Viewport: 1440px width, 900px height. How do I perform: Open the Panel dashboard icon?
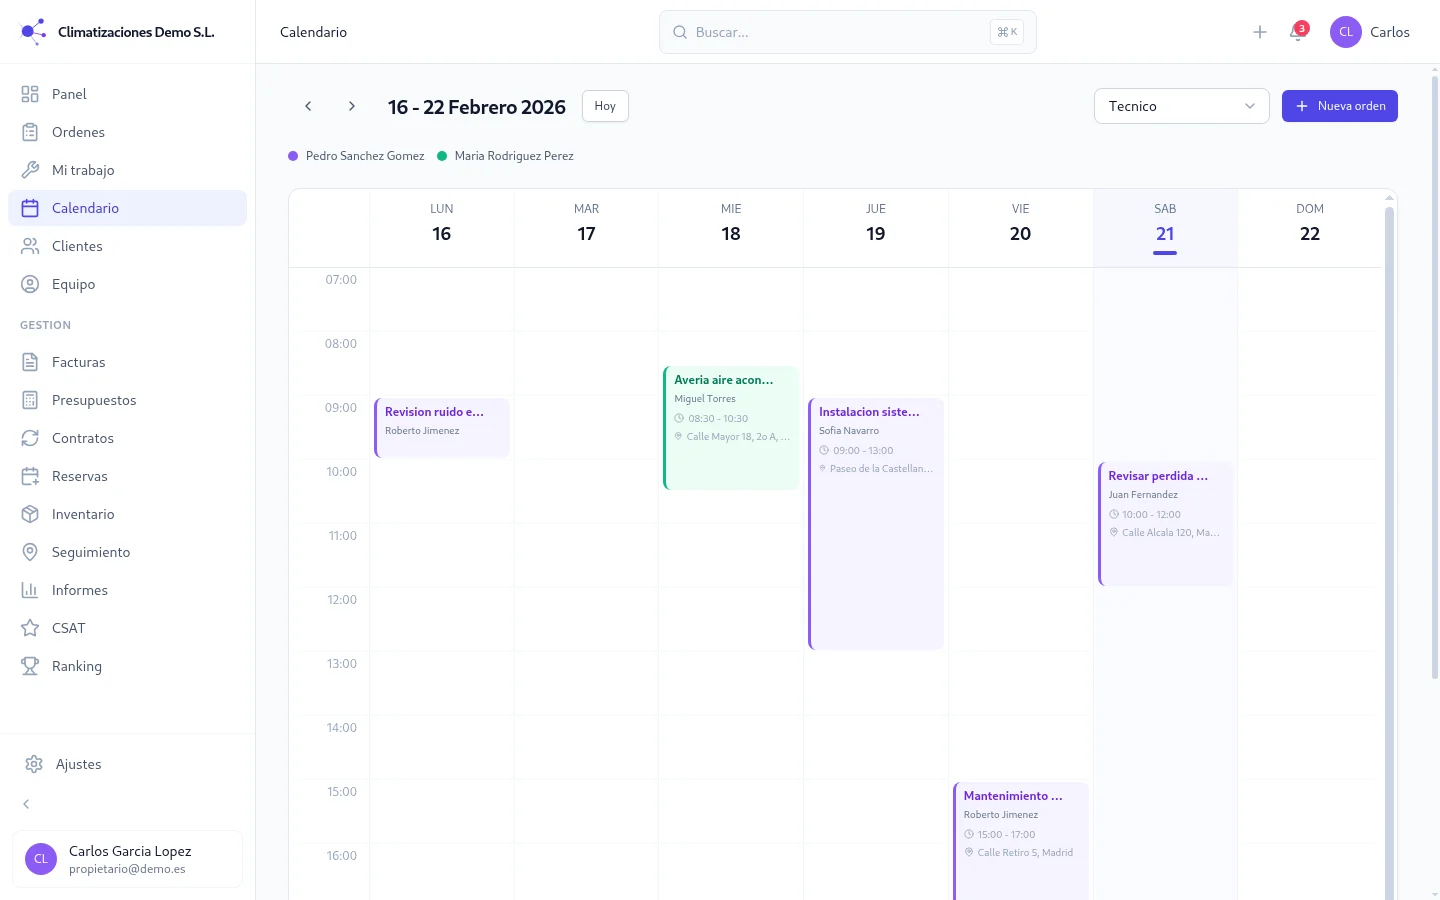(x=32, y=93)
